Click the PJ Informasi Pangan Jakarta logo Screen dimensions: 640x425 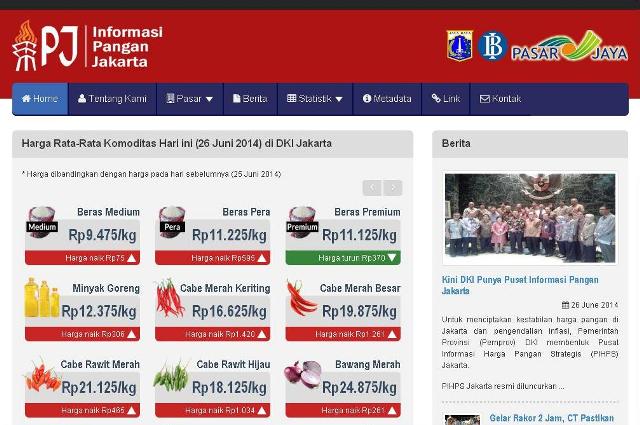[x=87, y=46]
